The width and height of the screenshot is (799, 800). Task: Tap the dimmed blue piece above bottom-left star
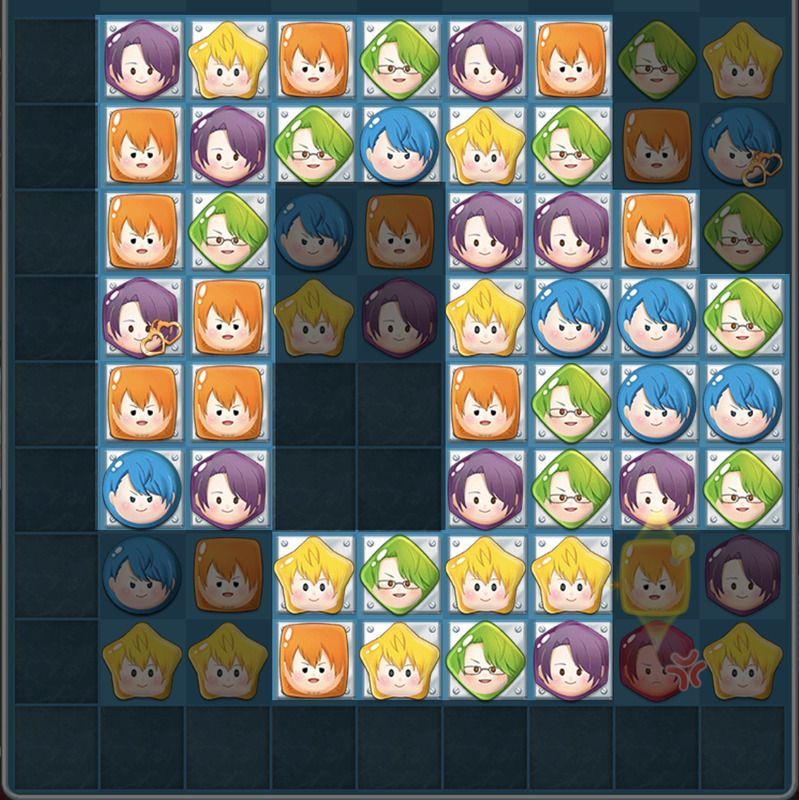pos(142,575)
